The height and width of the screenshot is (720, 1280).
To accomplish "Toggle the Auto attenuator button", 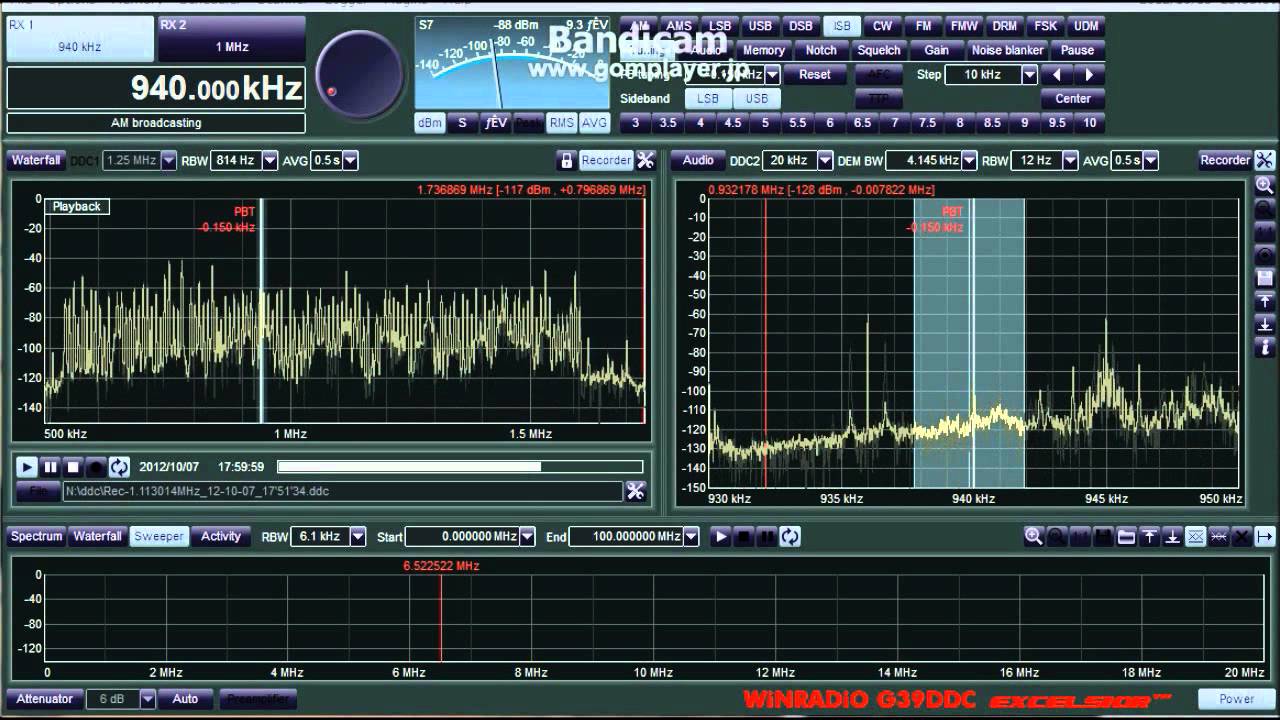I will pyautogui.click(x=185, y=699).
